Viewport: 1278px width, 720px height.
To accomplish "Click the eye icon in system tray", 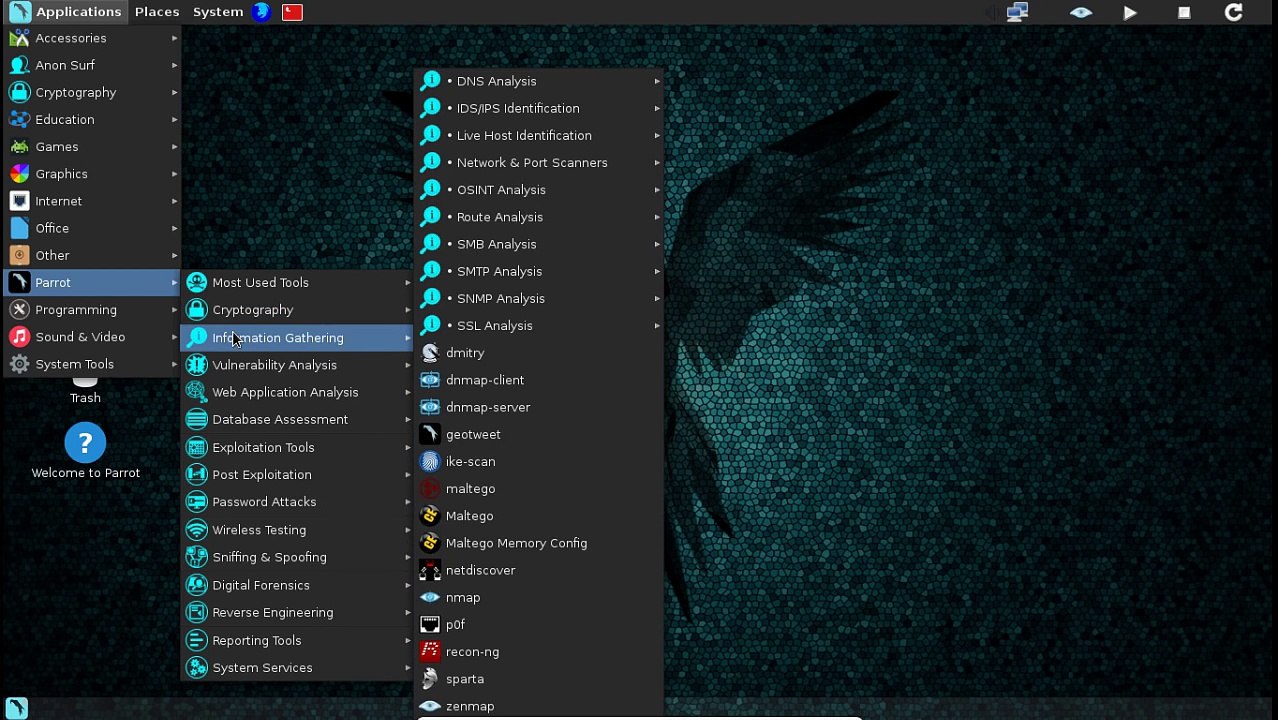I will click(x=1081, y=12).
